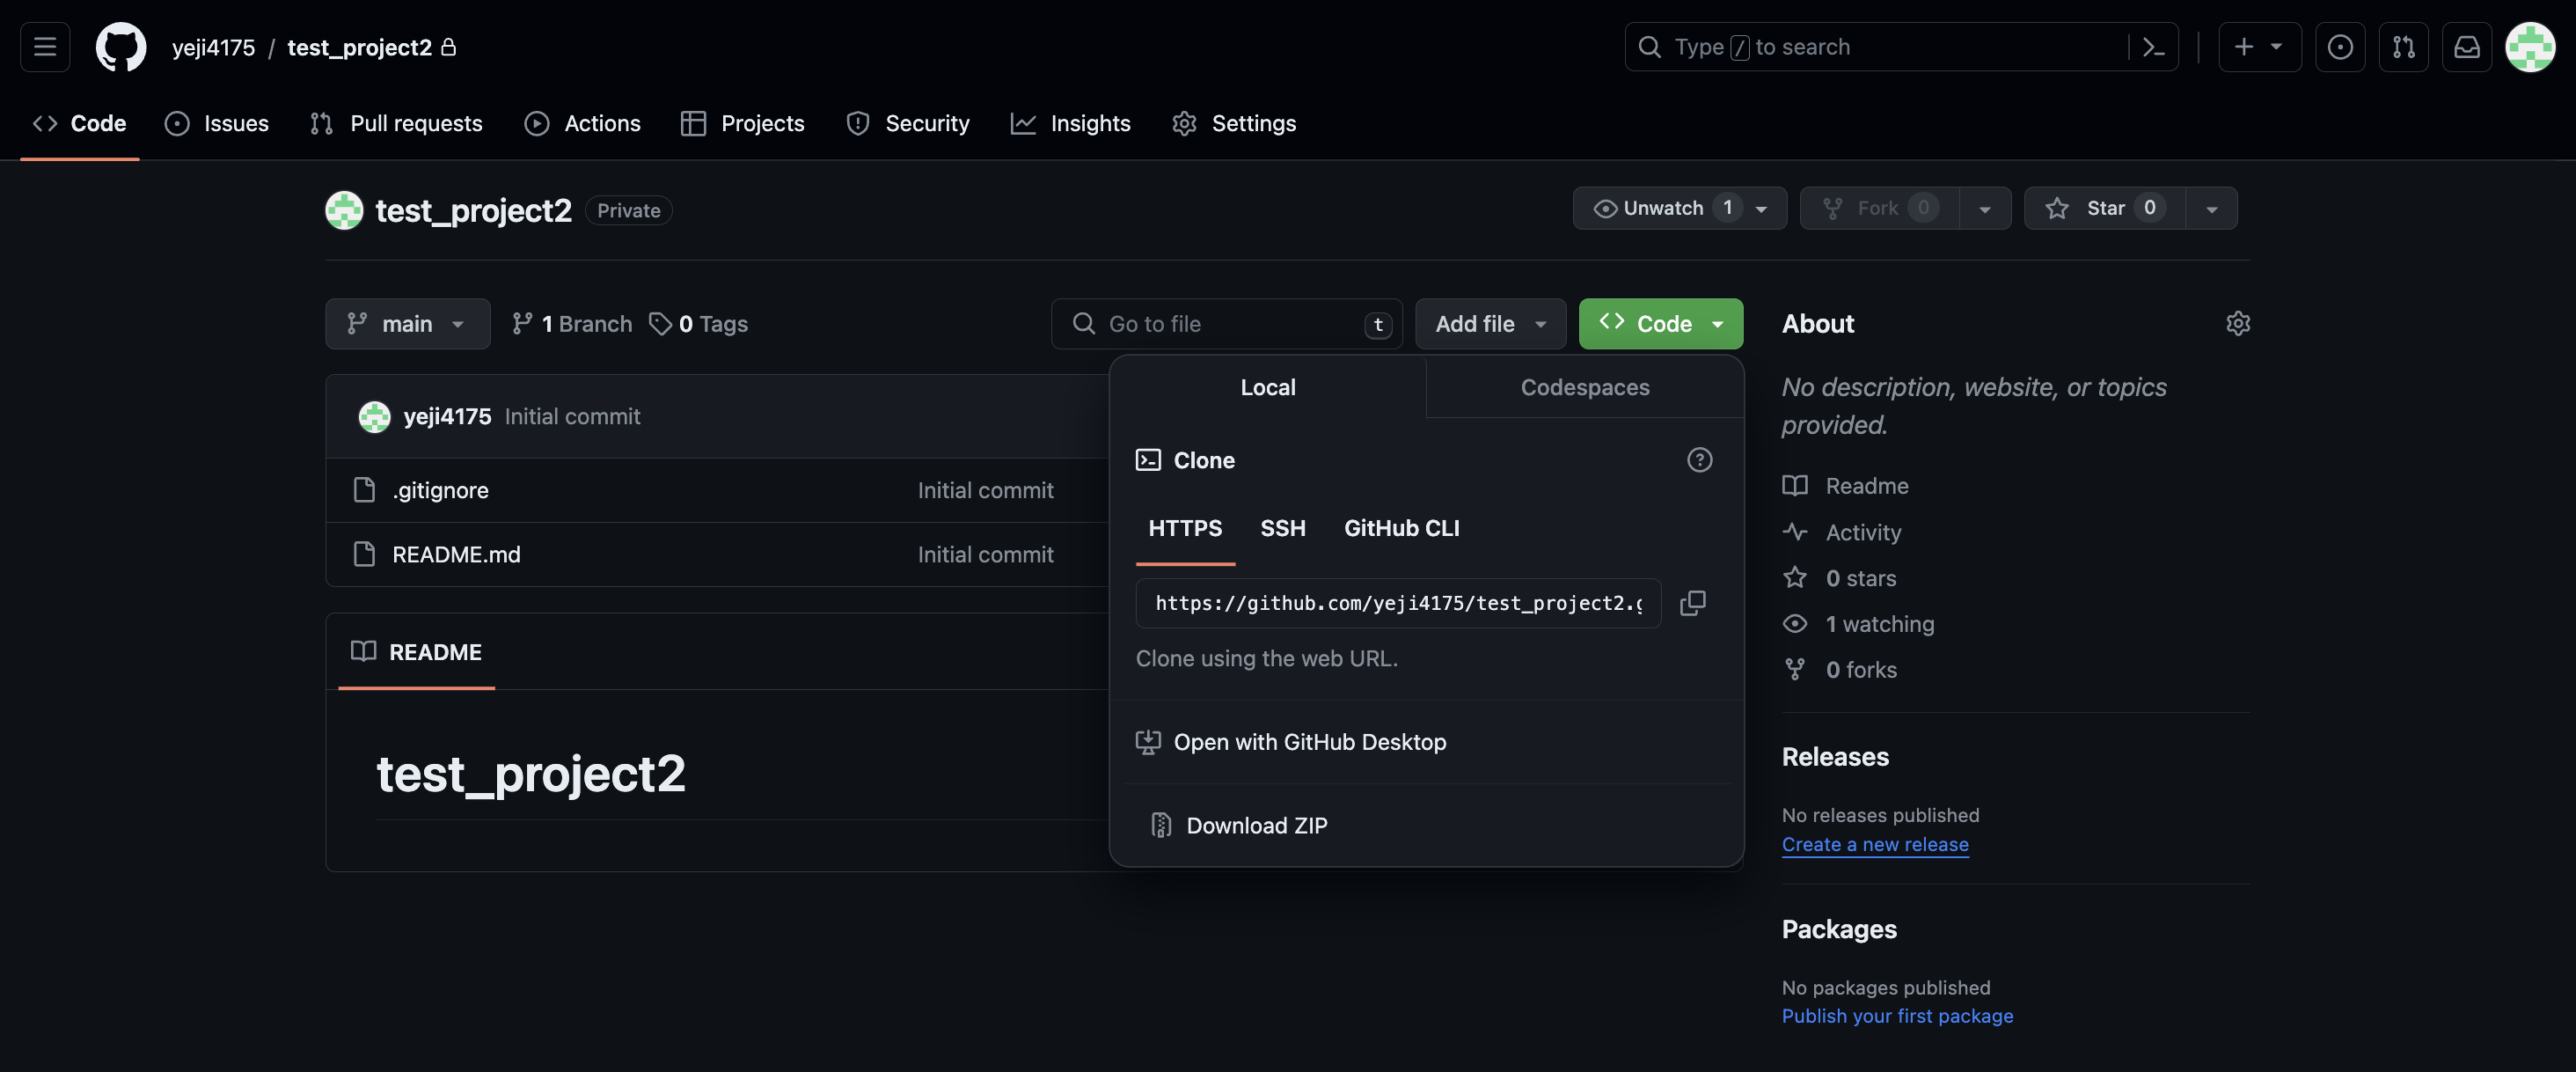
Task: Click the About section gear icon
Action: coord(2237,323)
